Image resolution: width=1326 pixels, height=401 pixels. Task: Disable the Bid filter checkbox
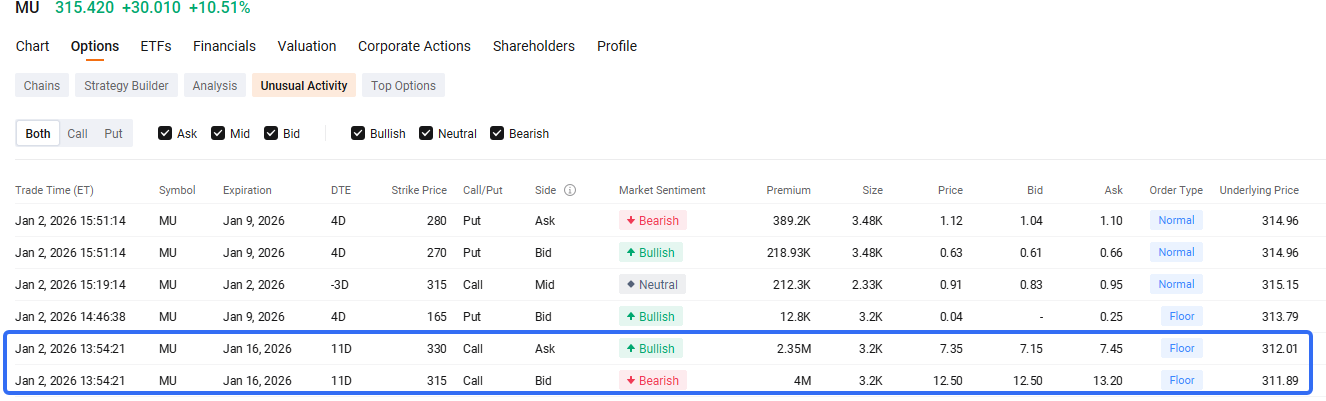[x=271, y=133]
